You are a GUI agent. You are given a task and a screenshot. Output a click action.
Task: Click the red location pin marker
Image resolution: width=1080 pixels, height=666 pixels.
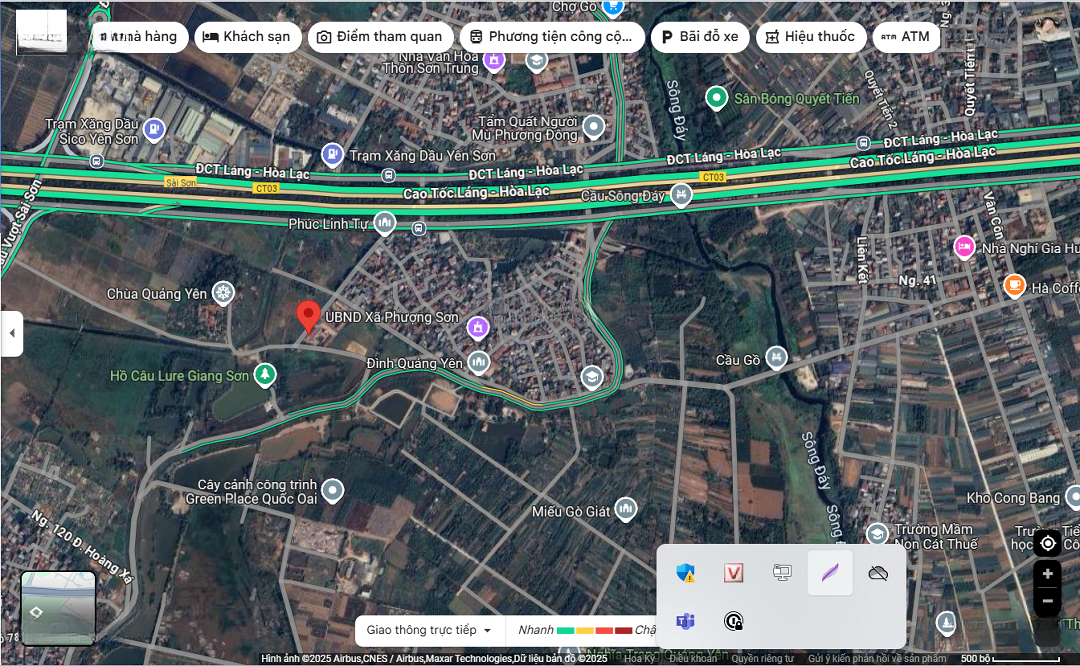(308, 317)
